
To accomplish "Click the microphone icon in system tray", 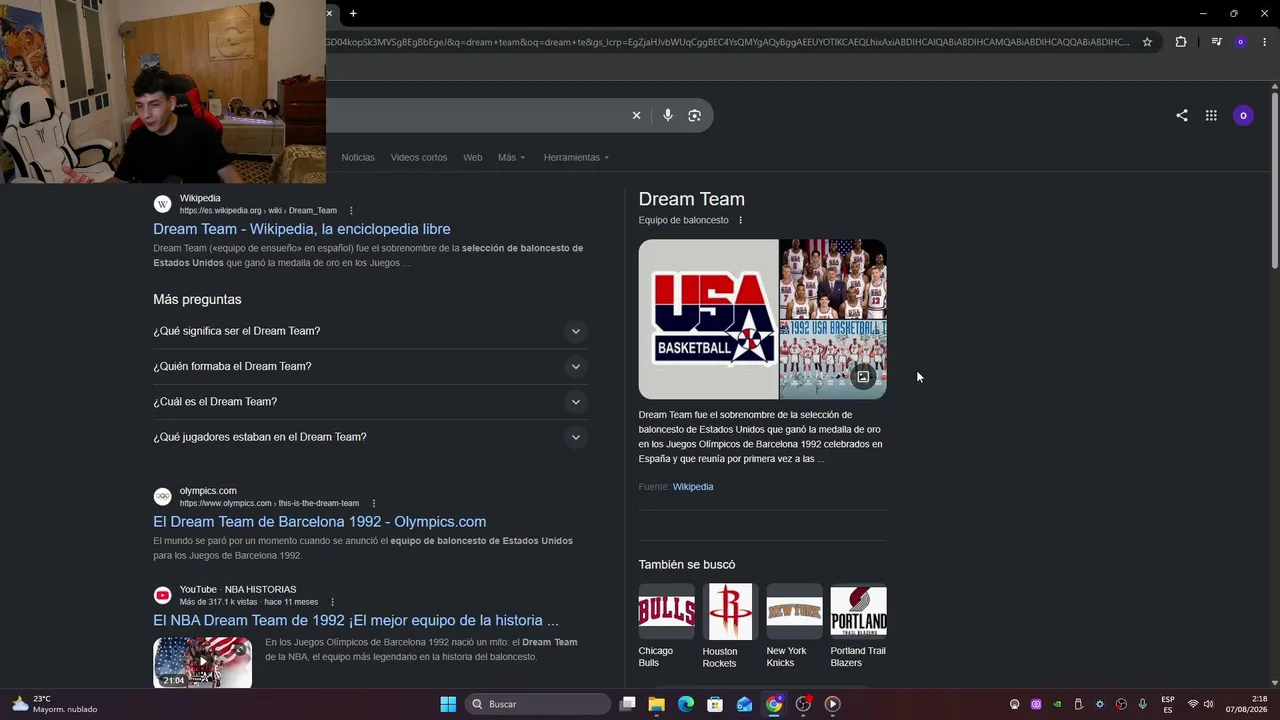I will click(x=1142, y=704).
